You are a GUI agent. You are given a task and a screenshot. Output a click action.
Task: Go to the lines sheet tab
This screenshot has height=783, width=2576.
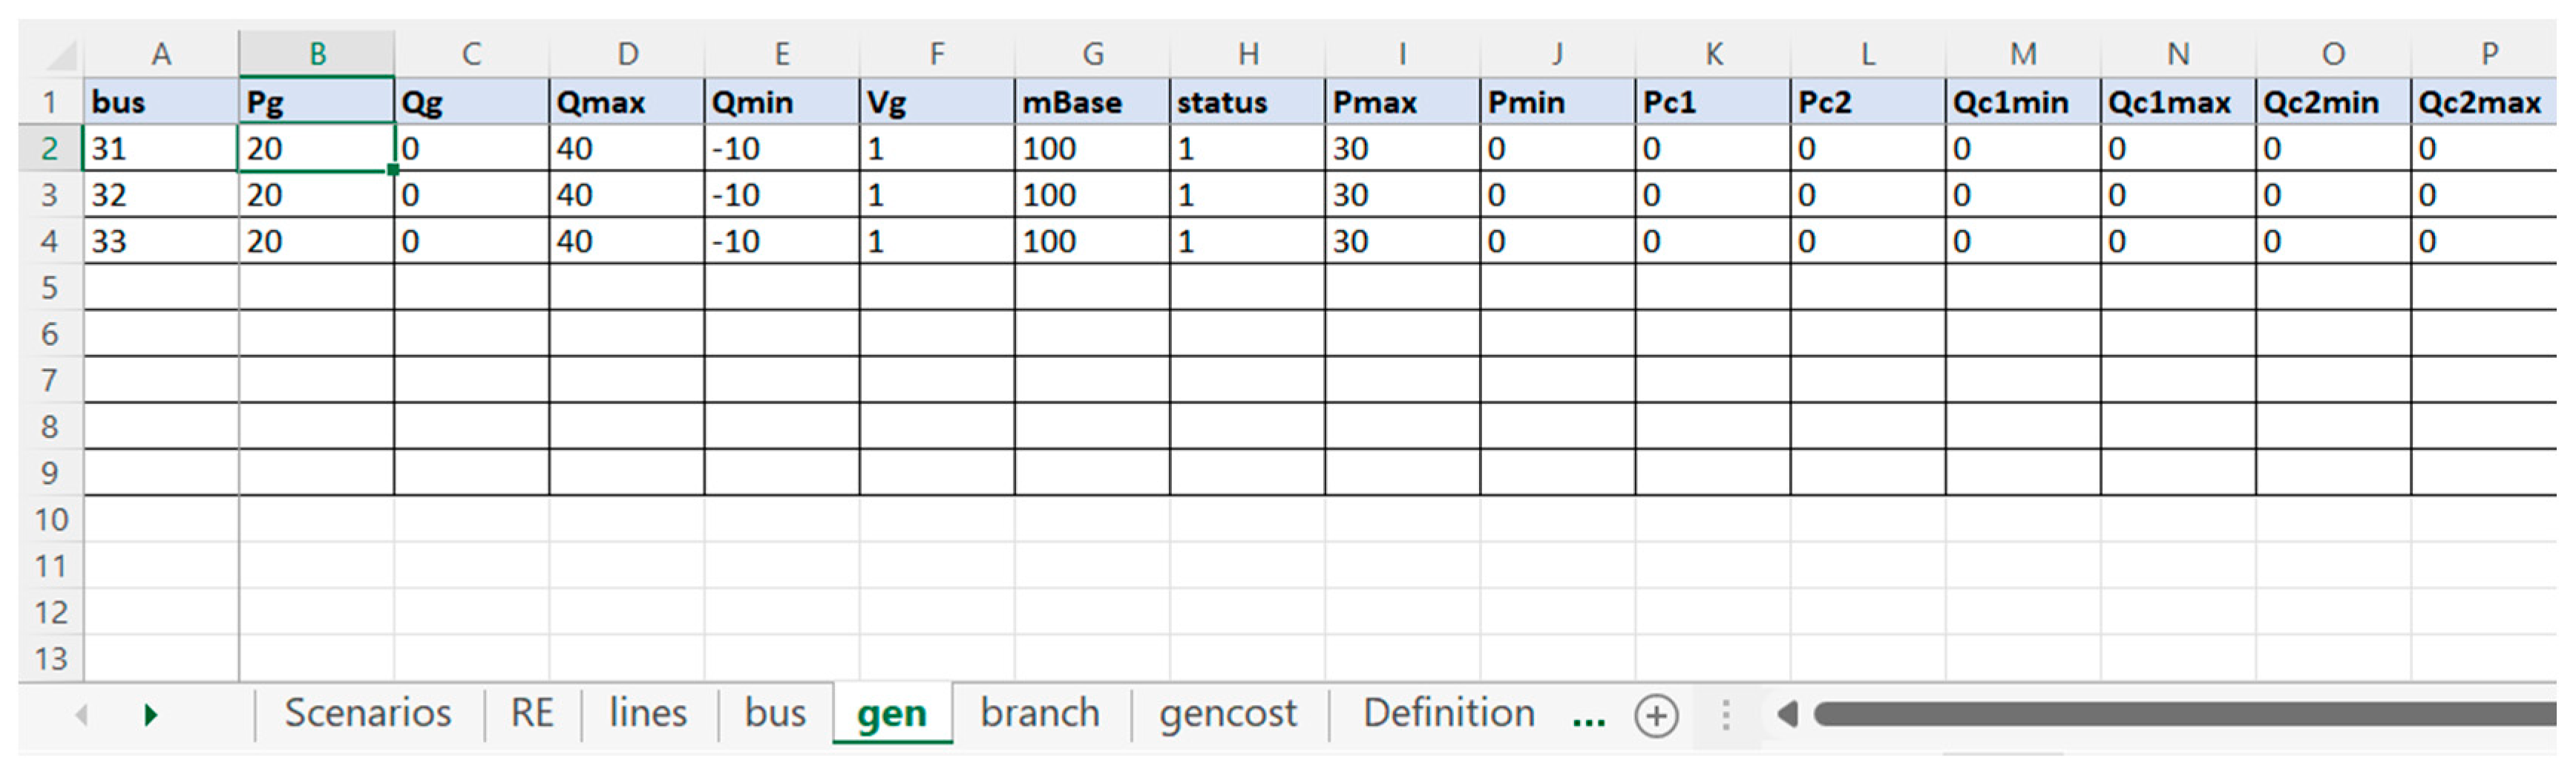pos(648,714)
